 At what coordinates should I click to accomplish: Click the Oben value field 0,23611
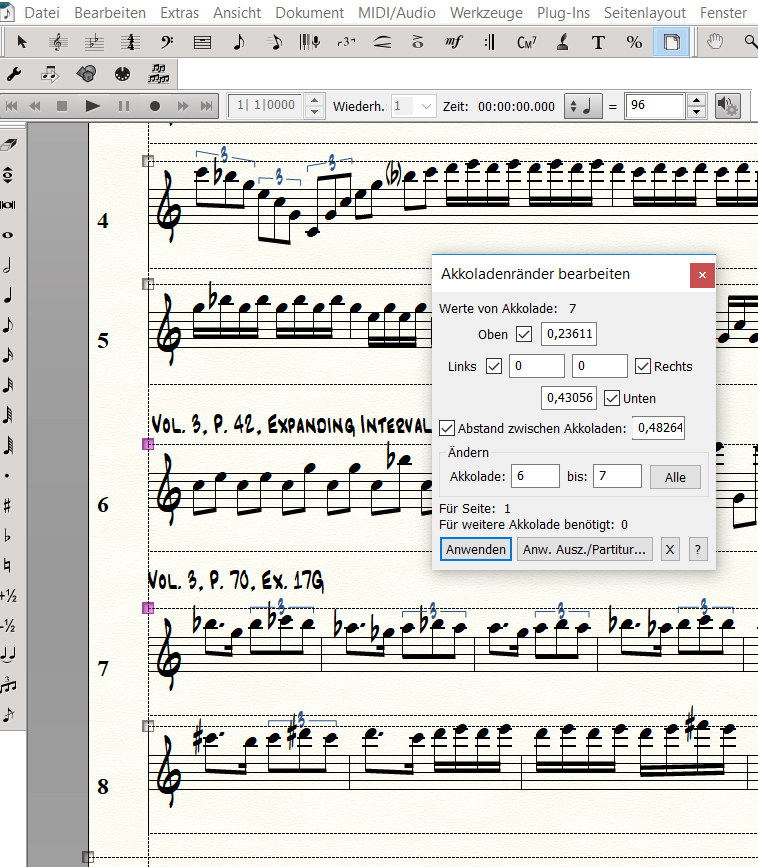[x=569, y=334]
